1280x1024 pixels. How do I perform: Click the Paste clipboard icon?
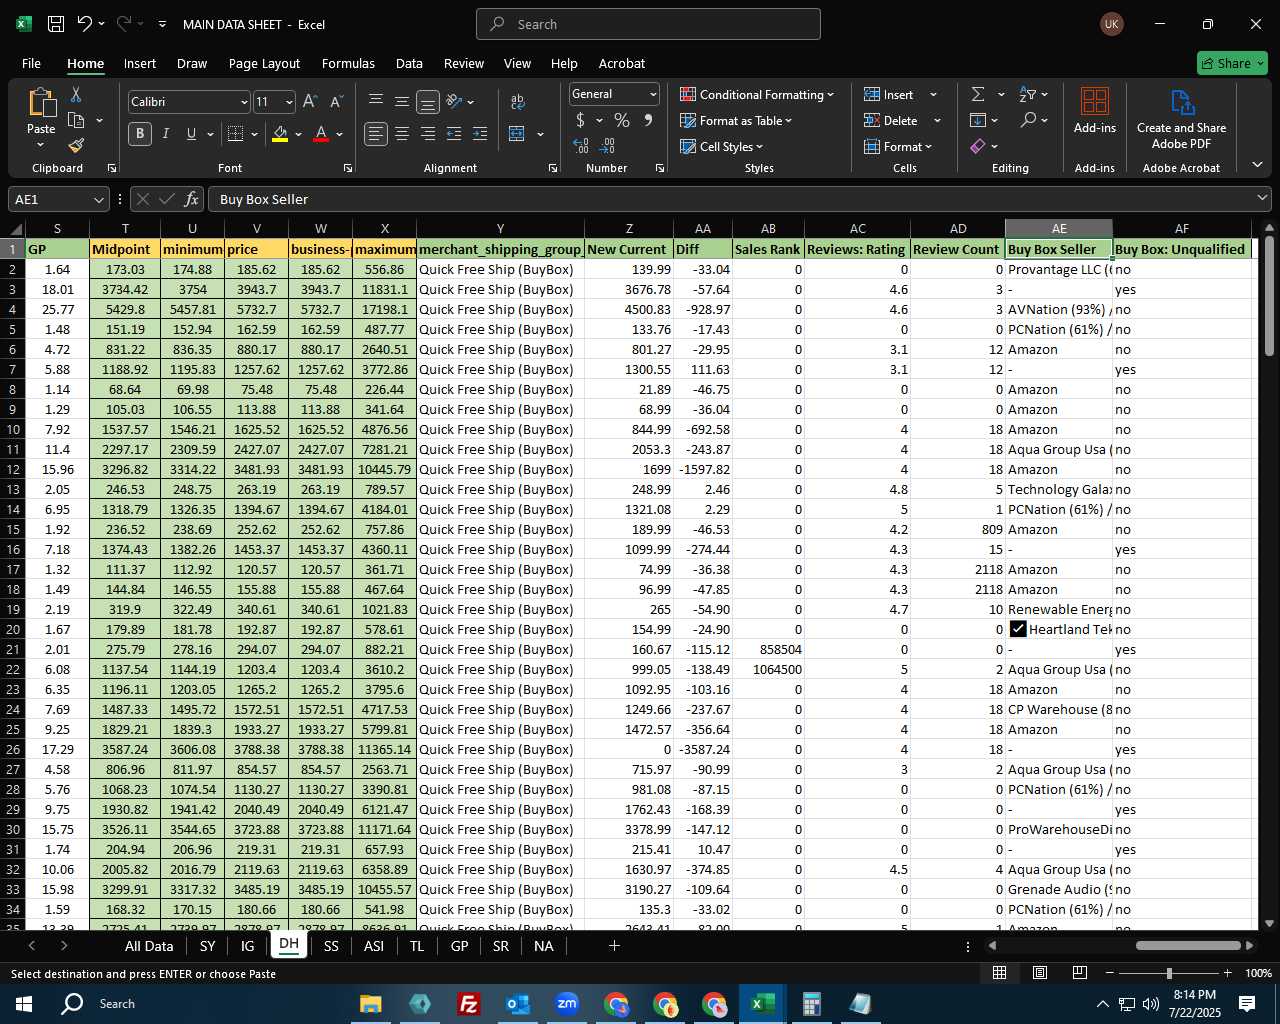point(41,102)
